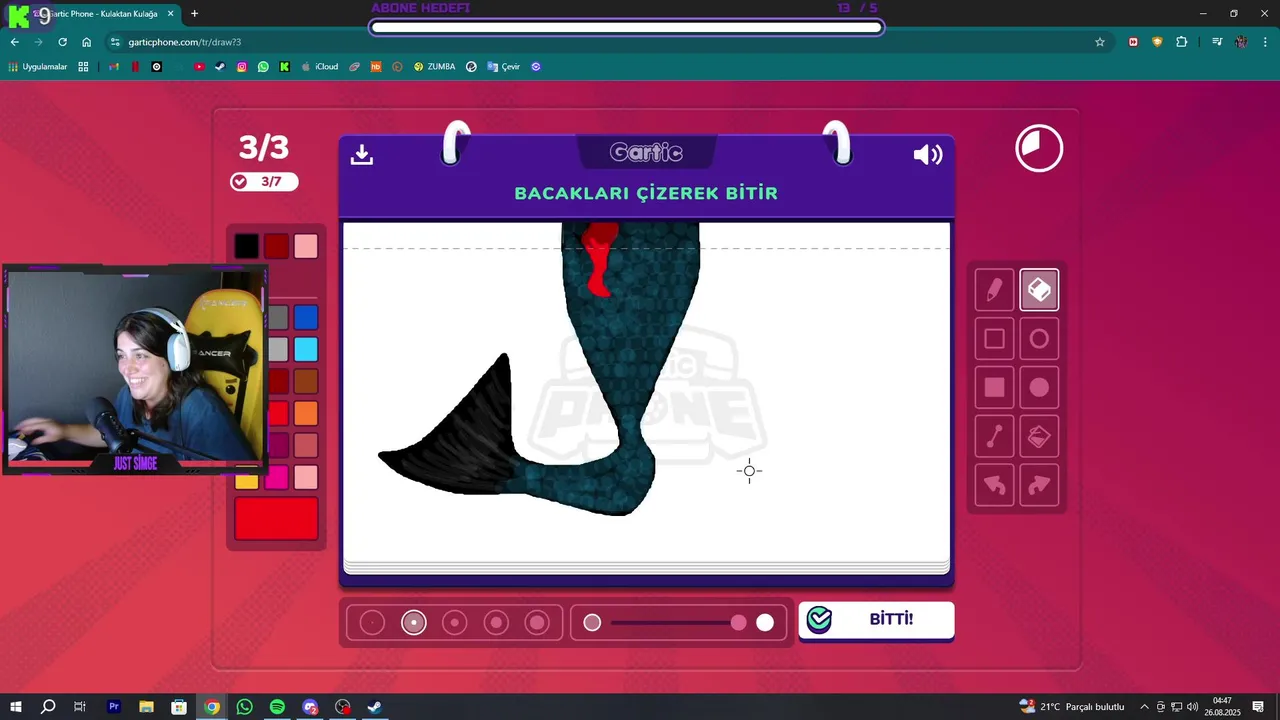Select the brown palette color
The width and height of the screenshot is (1280, 720).
click(306, 381)
